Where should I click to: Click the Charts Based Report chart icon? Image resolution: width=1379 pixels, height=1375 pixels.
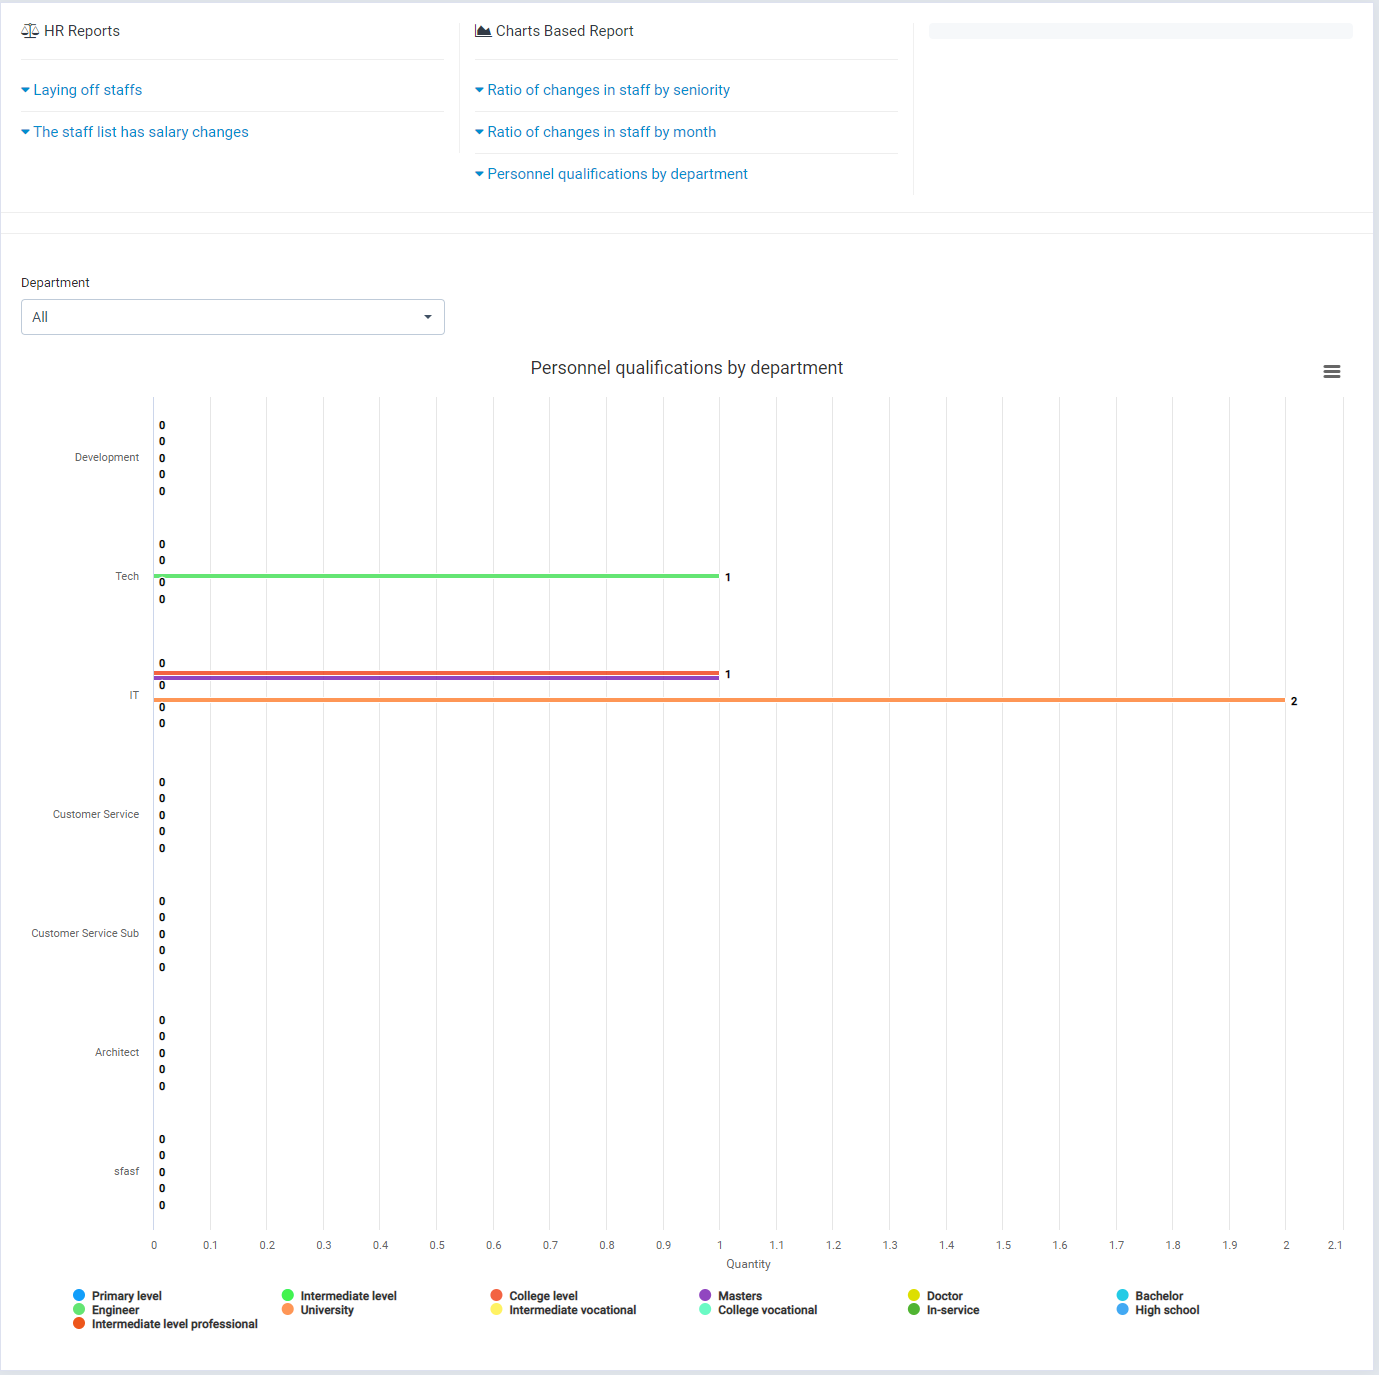[x=483, y=31]
